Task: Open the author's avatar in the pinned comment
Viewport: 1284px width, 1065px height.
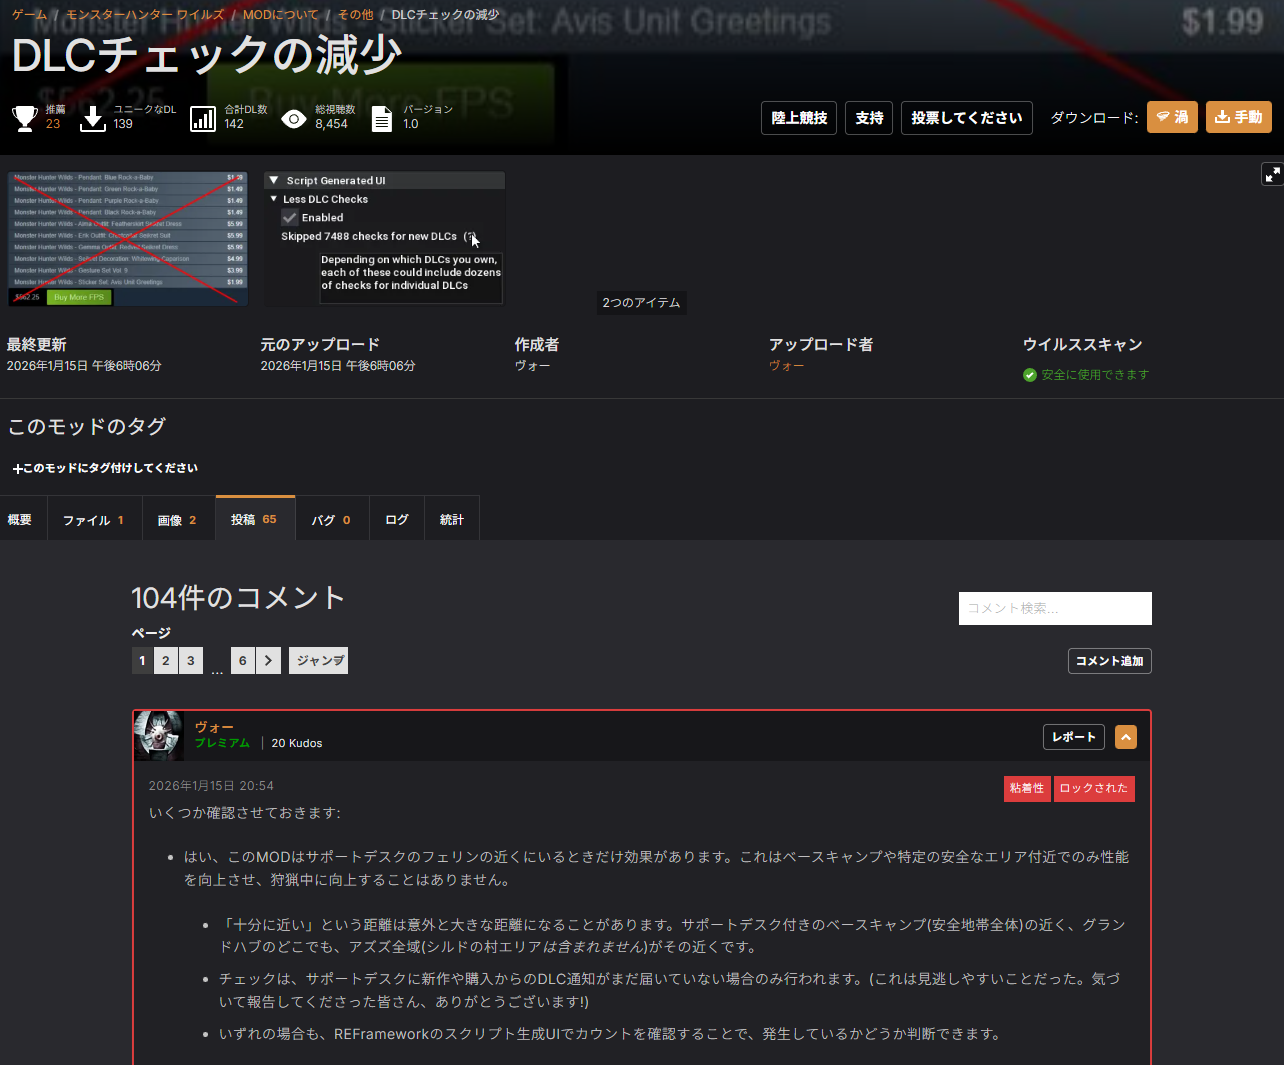Action: pos(159,736)
